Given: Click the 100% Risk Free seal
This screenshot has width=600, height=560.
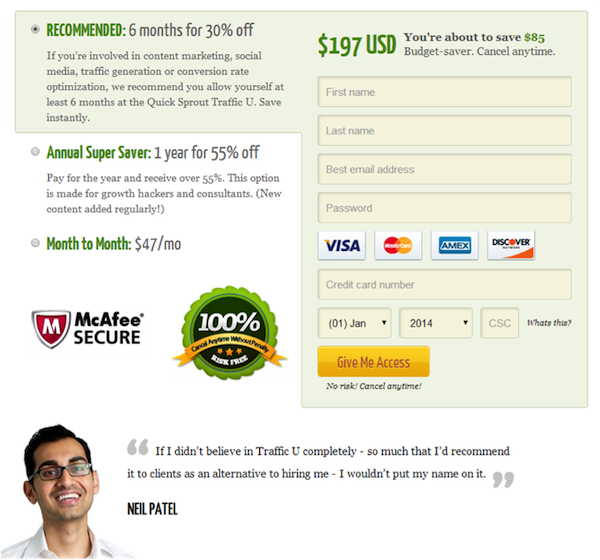Looking at the screenshot, I should point(230,333).
